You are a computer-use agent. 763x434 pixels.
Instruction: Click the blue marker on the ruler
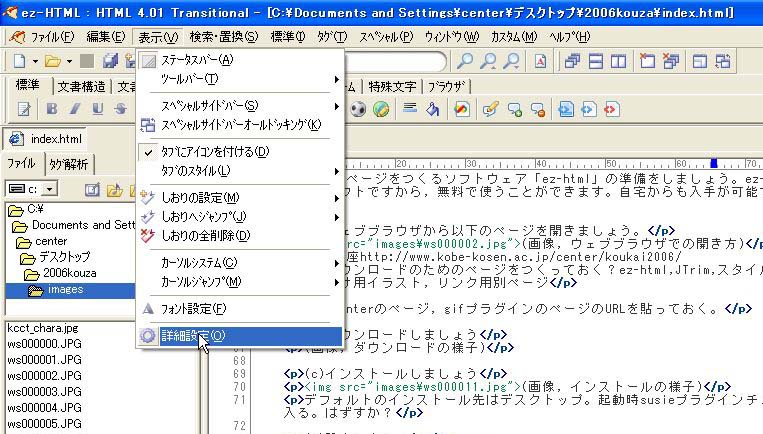point(714,163)
